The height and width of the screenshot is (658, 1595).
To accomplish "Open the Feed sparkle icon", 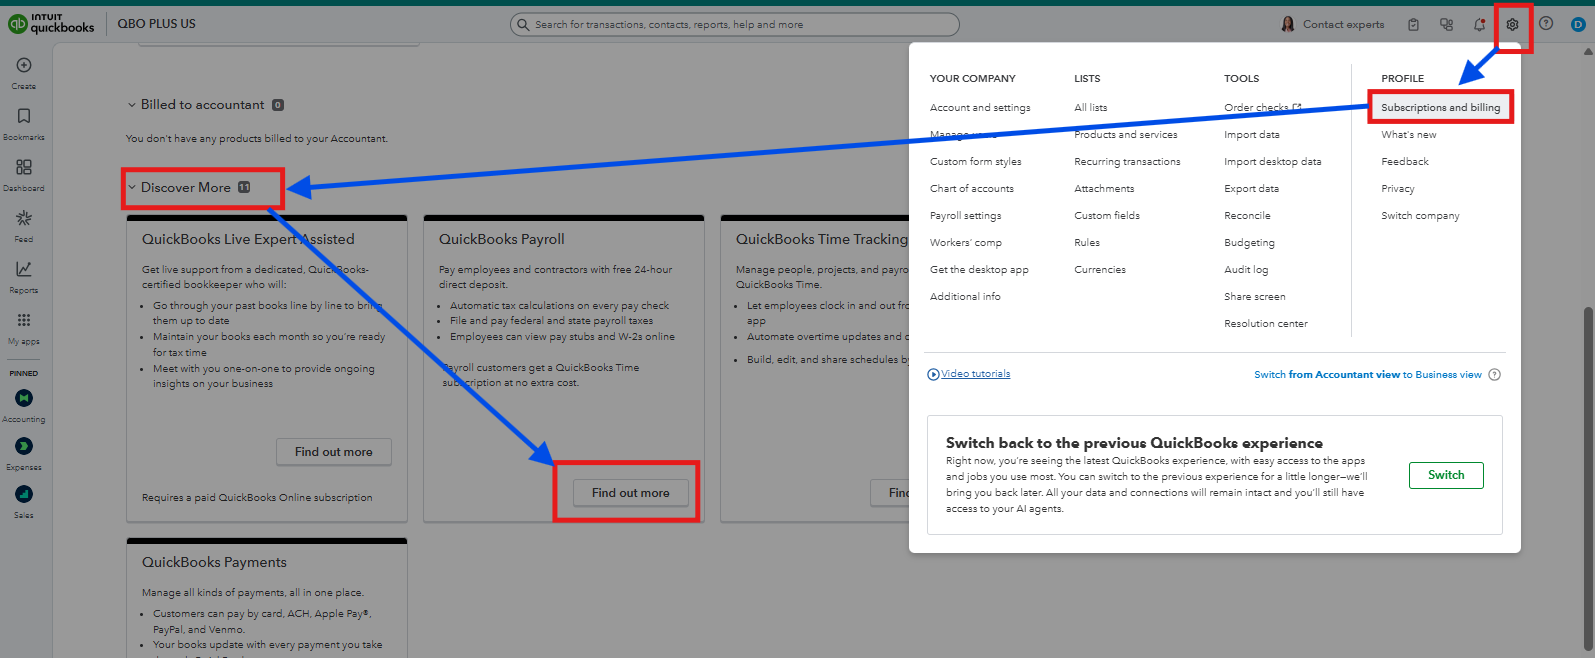I will [24, 218].
